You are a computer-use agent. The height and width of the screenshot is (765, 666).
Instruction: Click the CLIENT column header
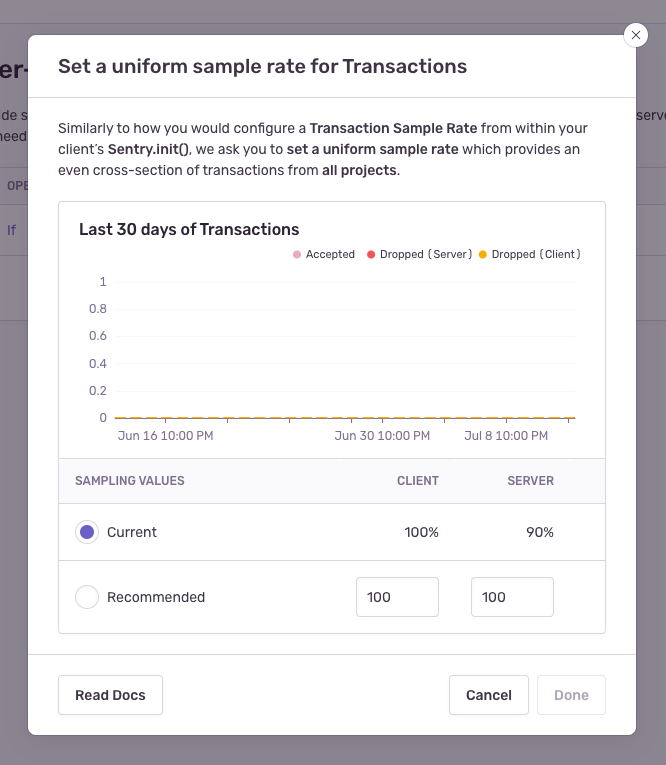tap(418, 481)
